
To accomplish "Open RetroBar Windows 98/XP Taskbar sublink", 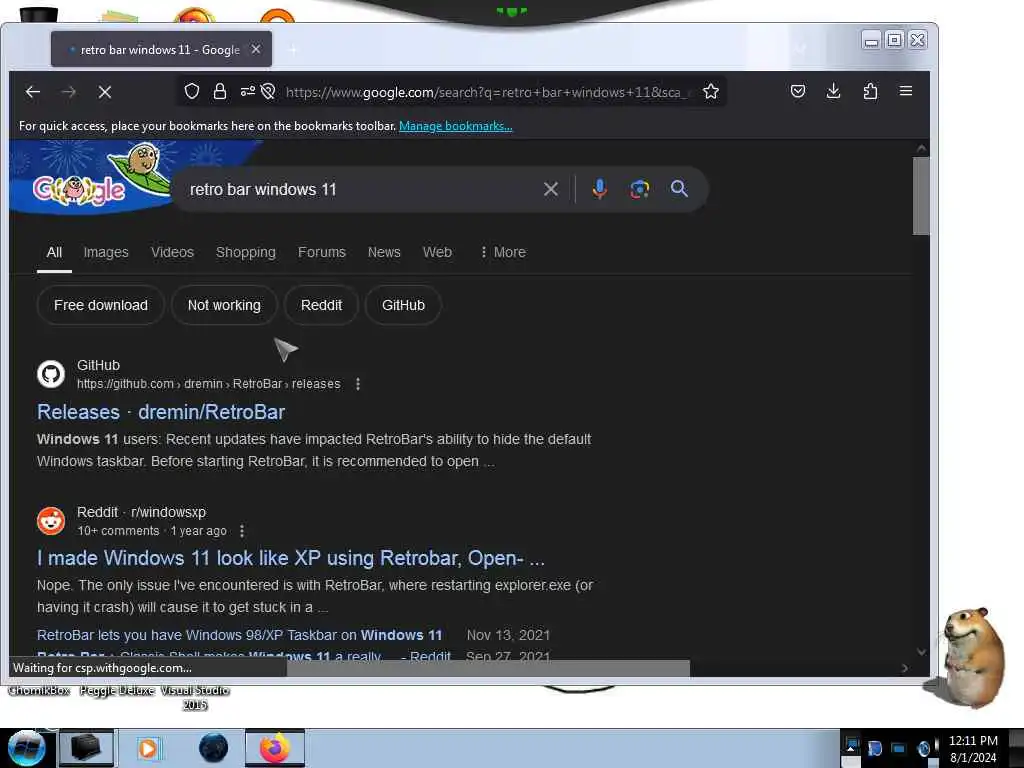I will 239,635.
